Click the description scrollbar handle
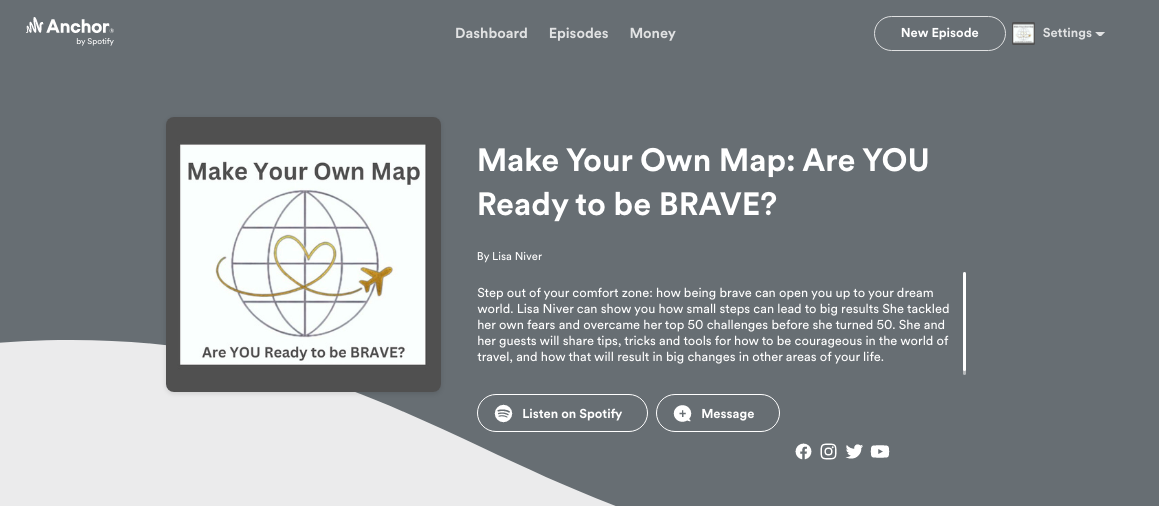Viewport: 1159px width, 506px height. [x=964, y=322]
